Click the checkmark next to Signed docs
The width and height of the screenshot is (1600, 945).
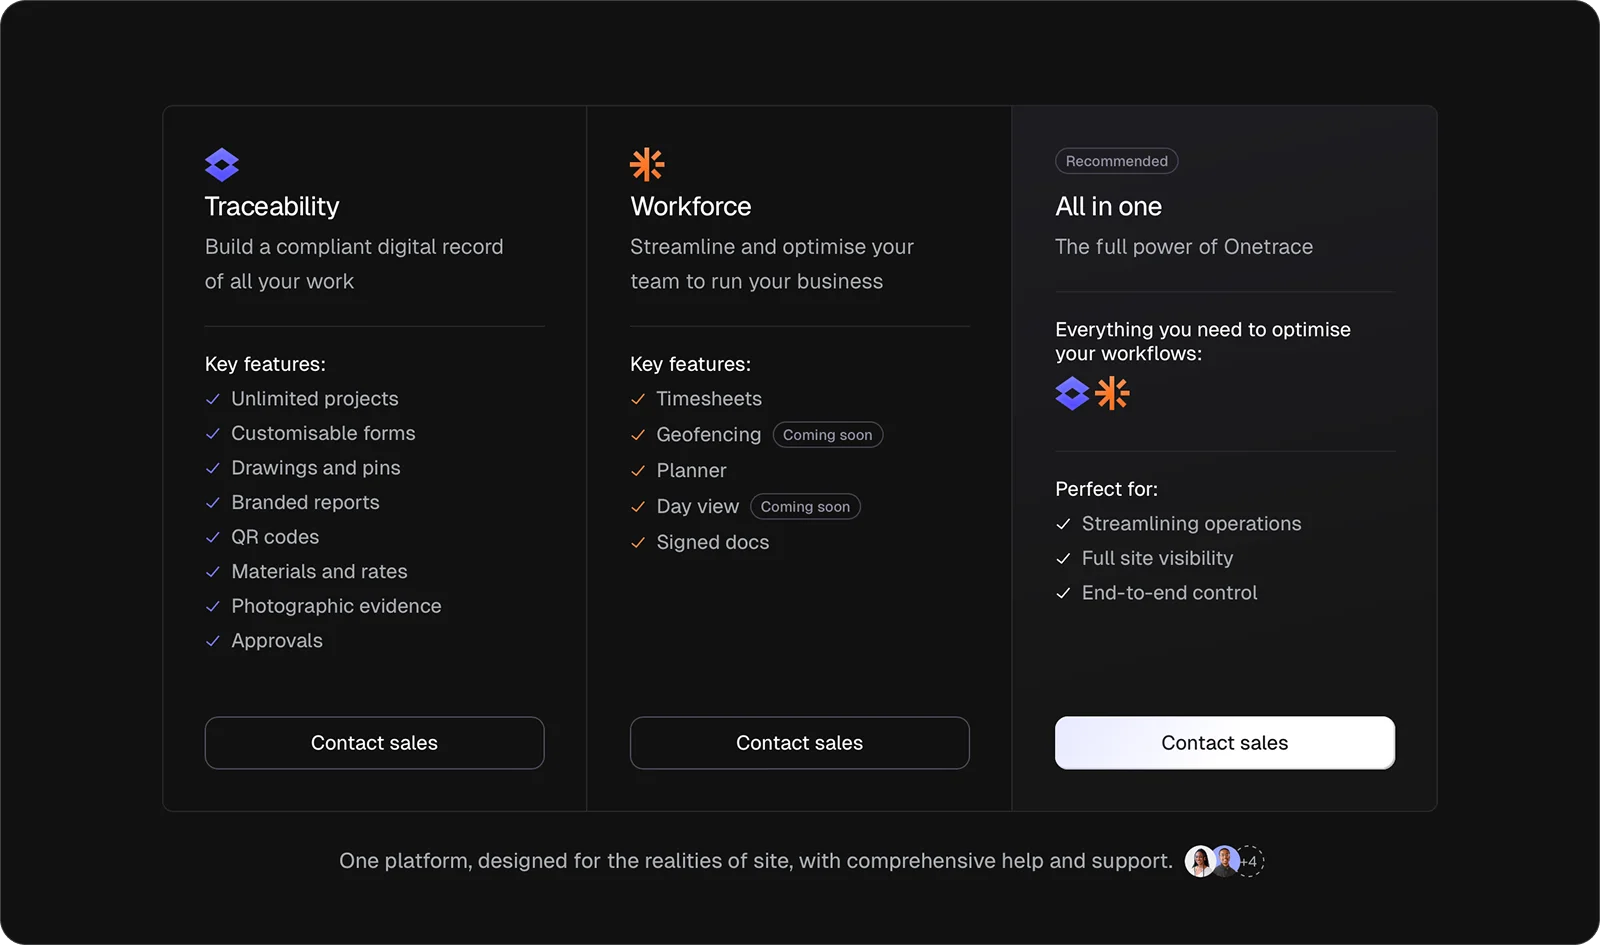click(x=637, y=543)
